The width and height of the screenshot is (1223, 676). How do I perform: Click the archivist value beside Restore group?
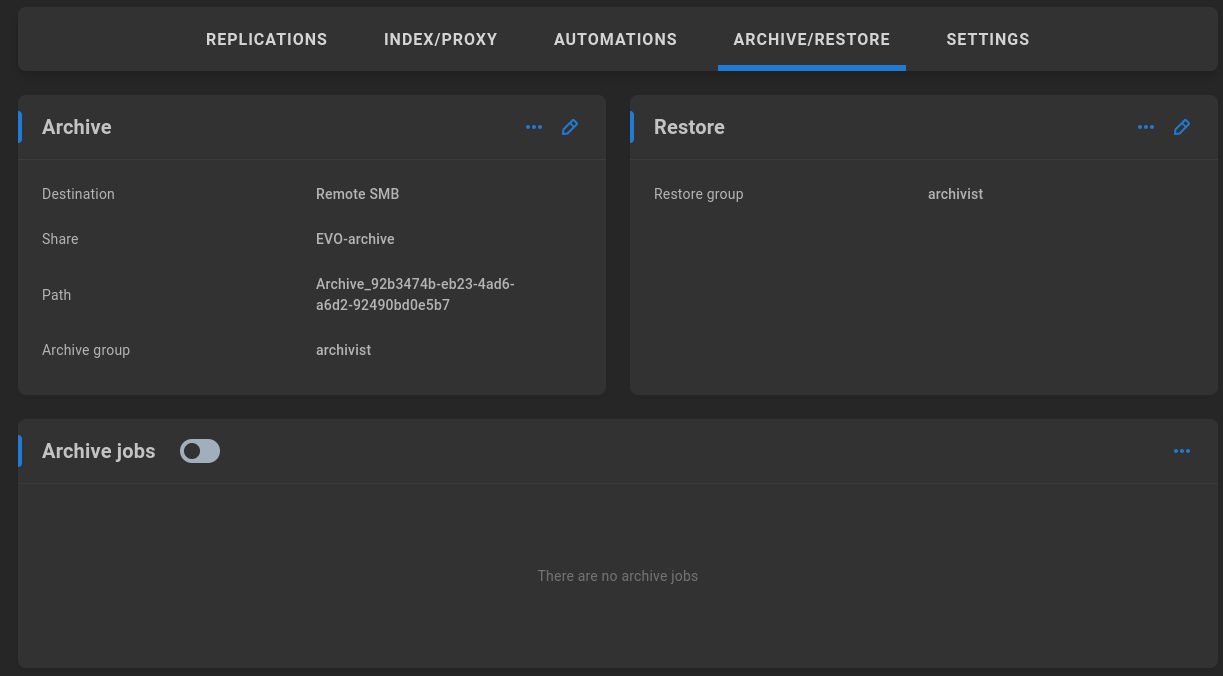(x=955, y=194)
